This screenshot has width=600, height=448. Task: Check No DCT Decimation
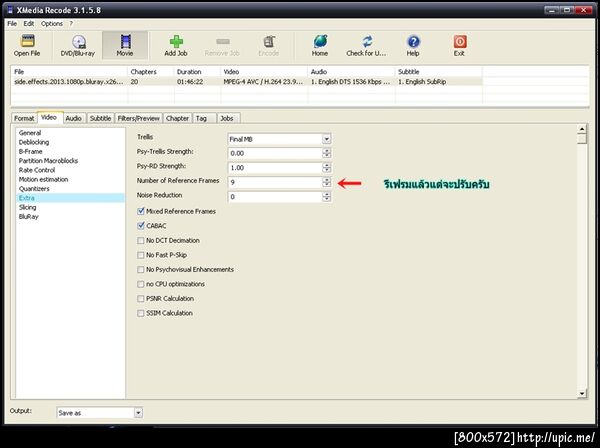141,240
